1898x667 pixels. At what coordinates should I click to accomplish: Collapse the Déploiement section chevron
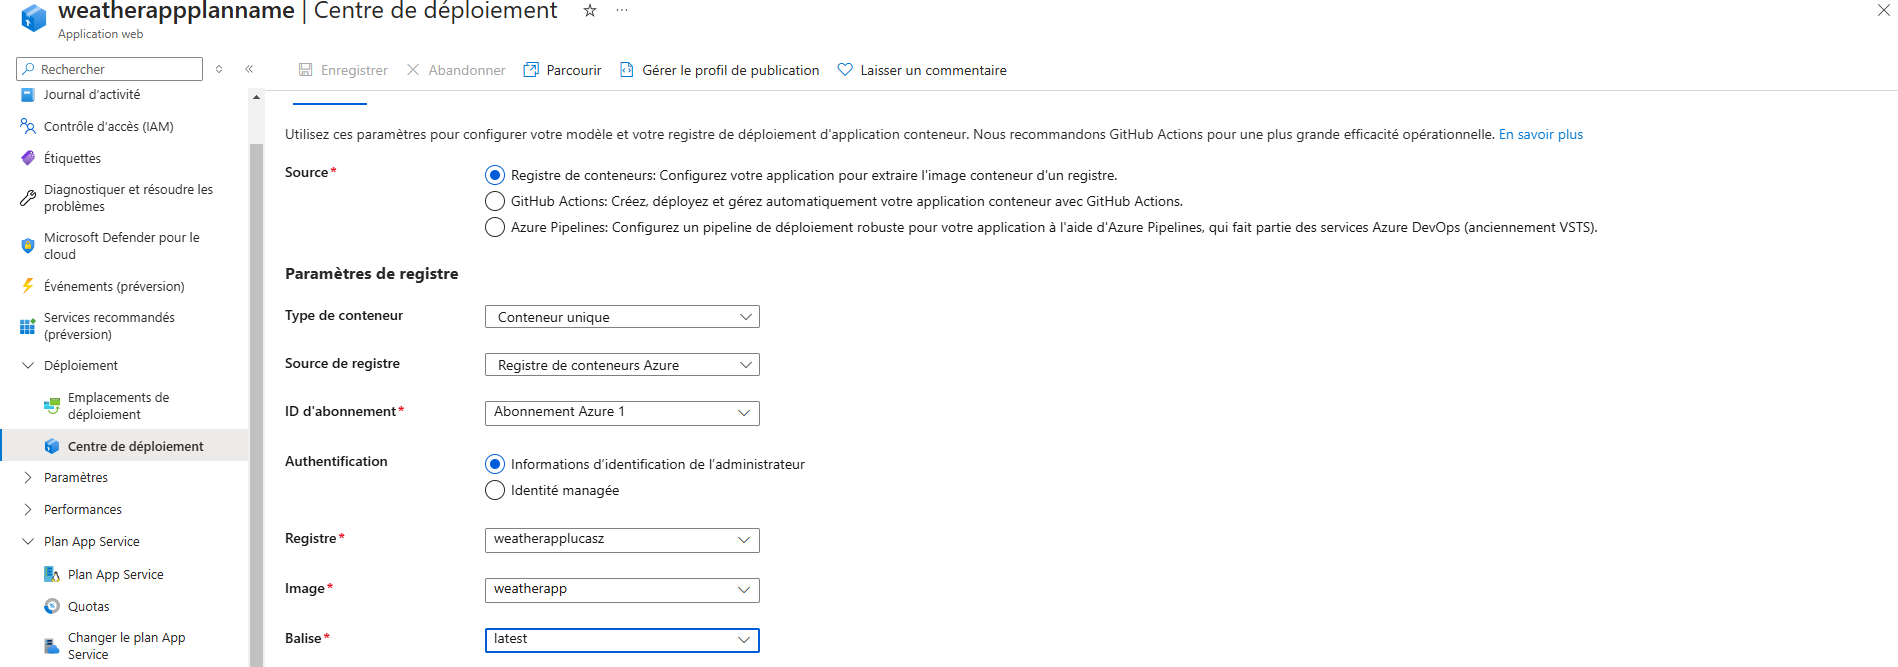28,365
